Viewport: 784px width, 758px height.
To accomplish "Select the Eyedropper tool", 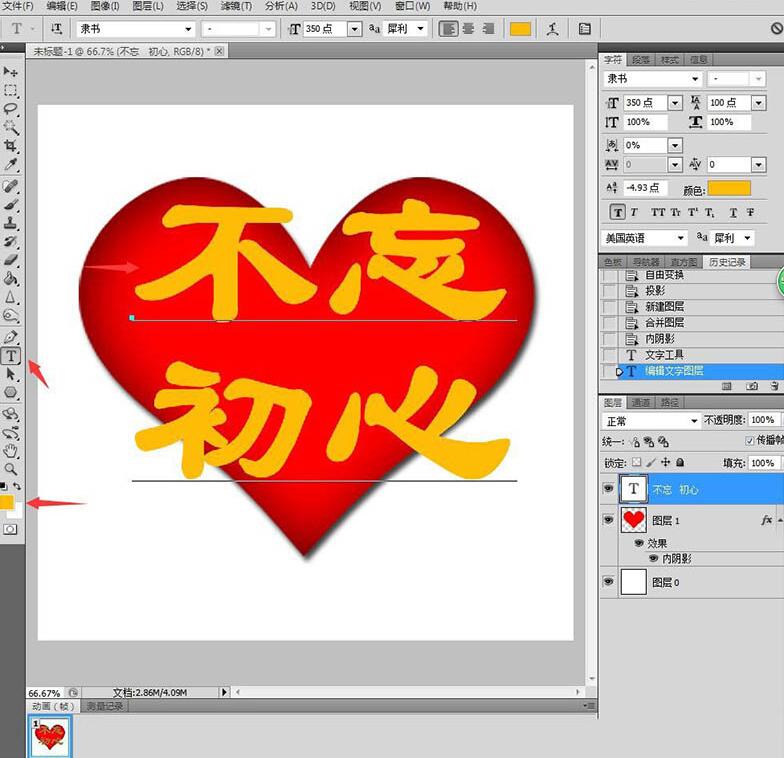I will tap(10, 164).
